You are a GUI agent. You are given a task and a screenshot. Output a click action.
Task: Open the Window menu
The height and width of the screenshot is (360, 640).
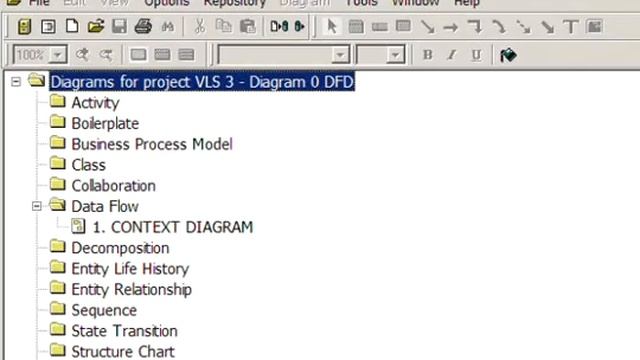[416, 3]
